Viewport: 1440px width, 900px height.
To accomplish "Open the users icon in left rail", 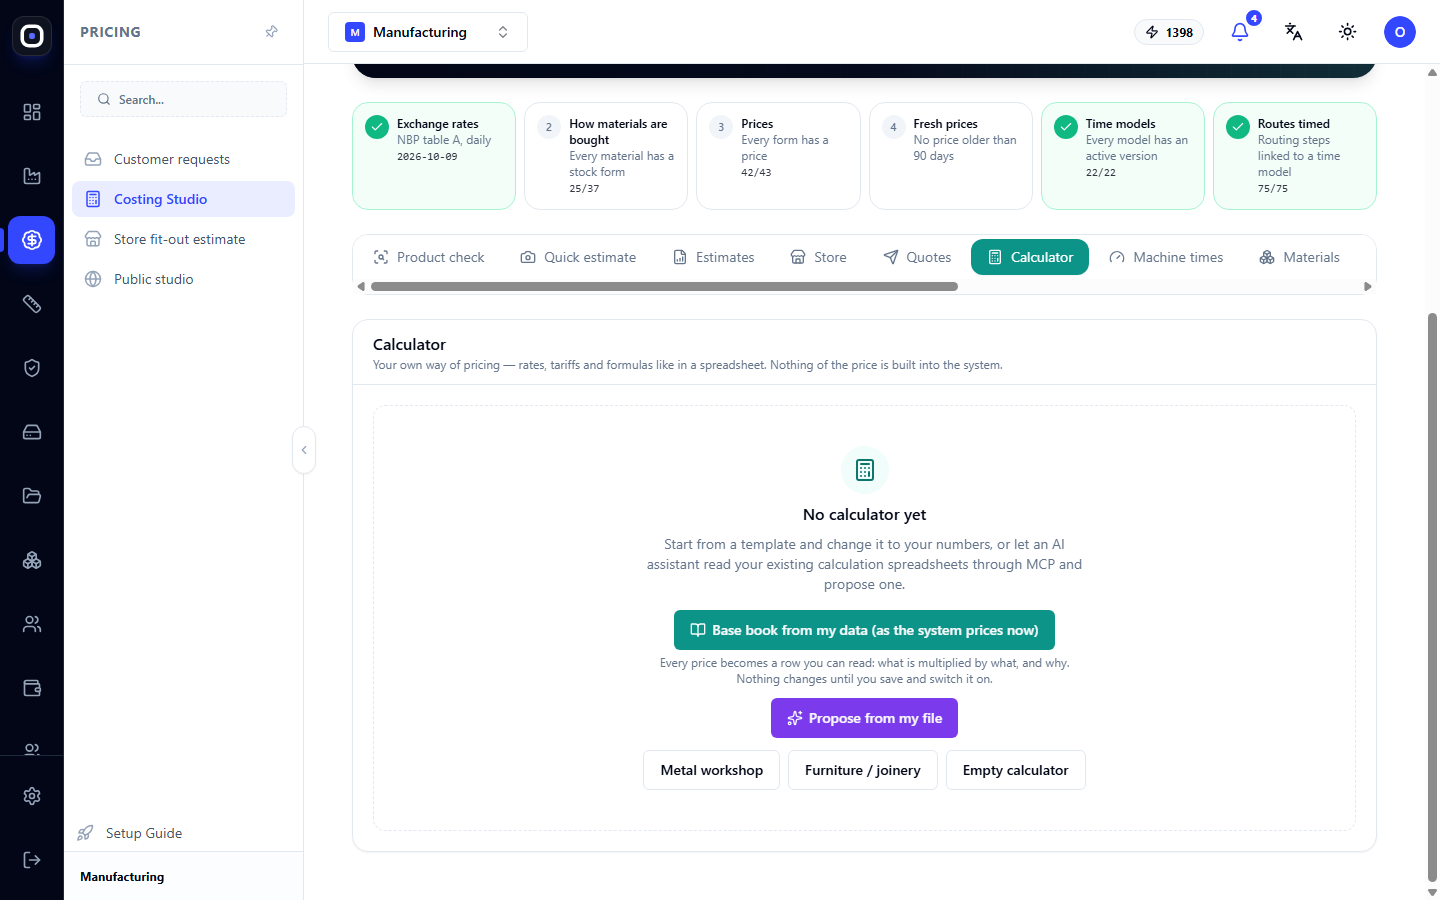I will (32, 624).
